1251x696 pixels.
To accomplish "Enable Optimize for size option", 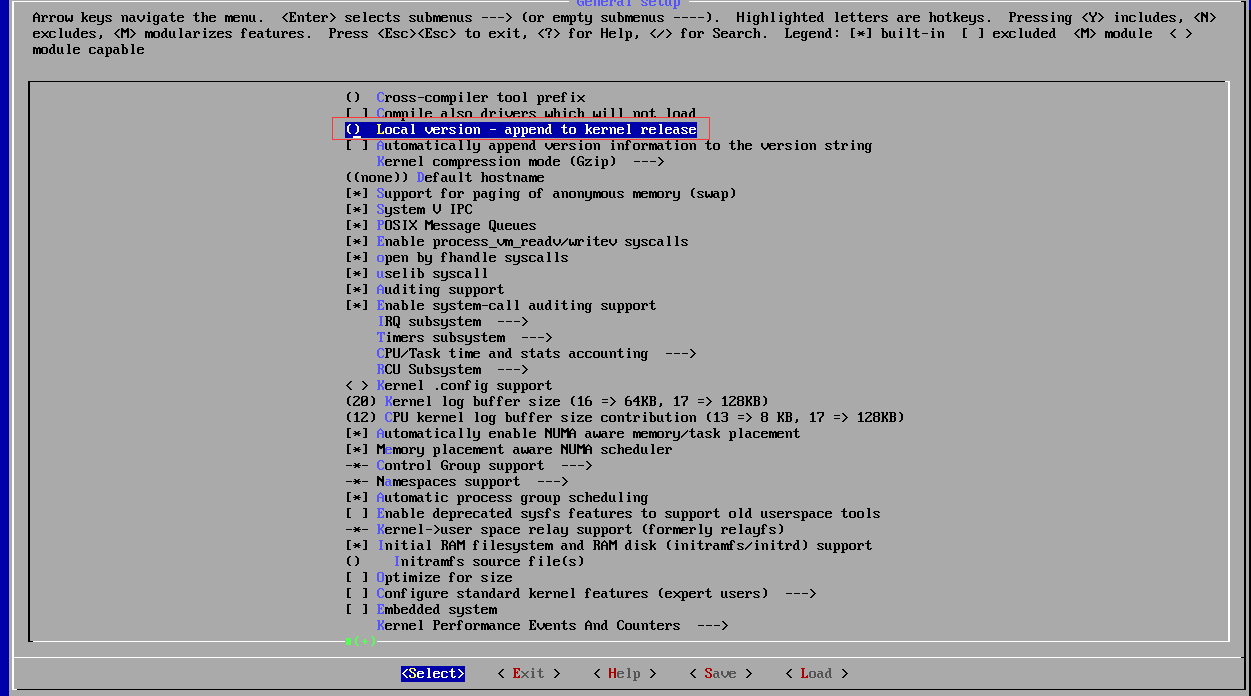I will (x=357, y=578).
